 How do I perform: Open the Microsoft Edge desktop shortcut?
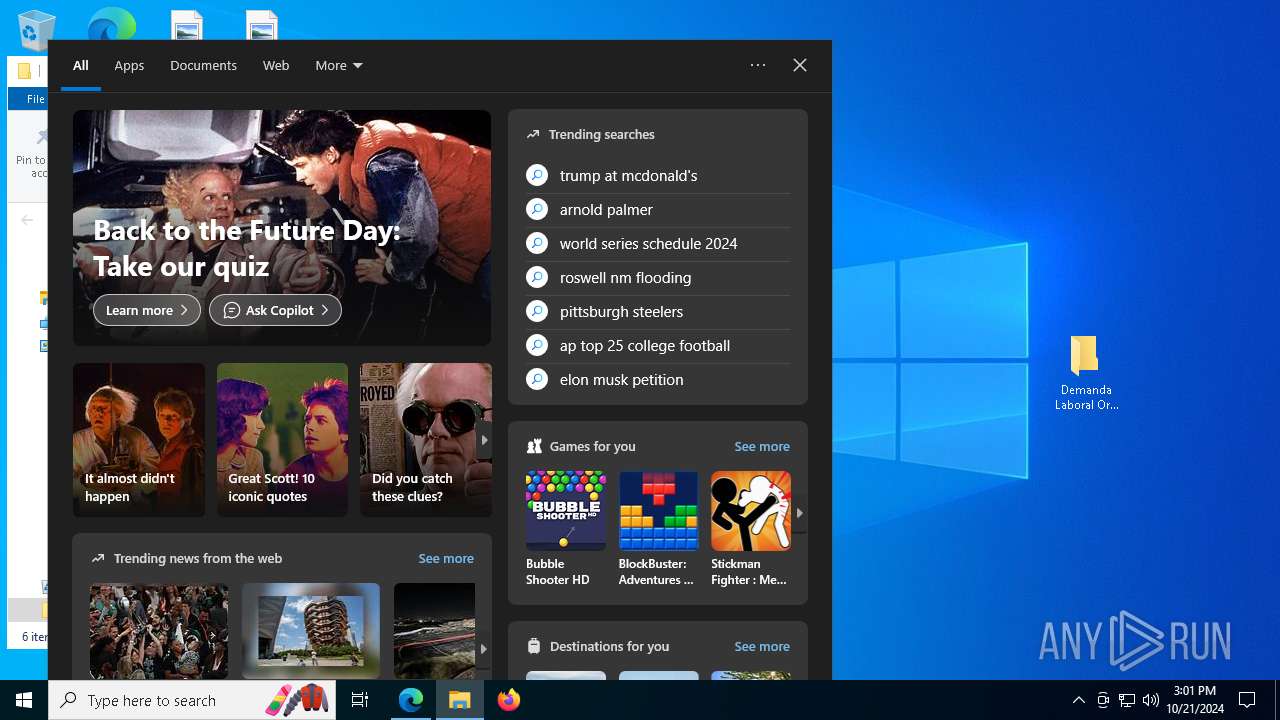coord(111,24)
